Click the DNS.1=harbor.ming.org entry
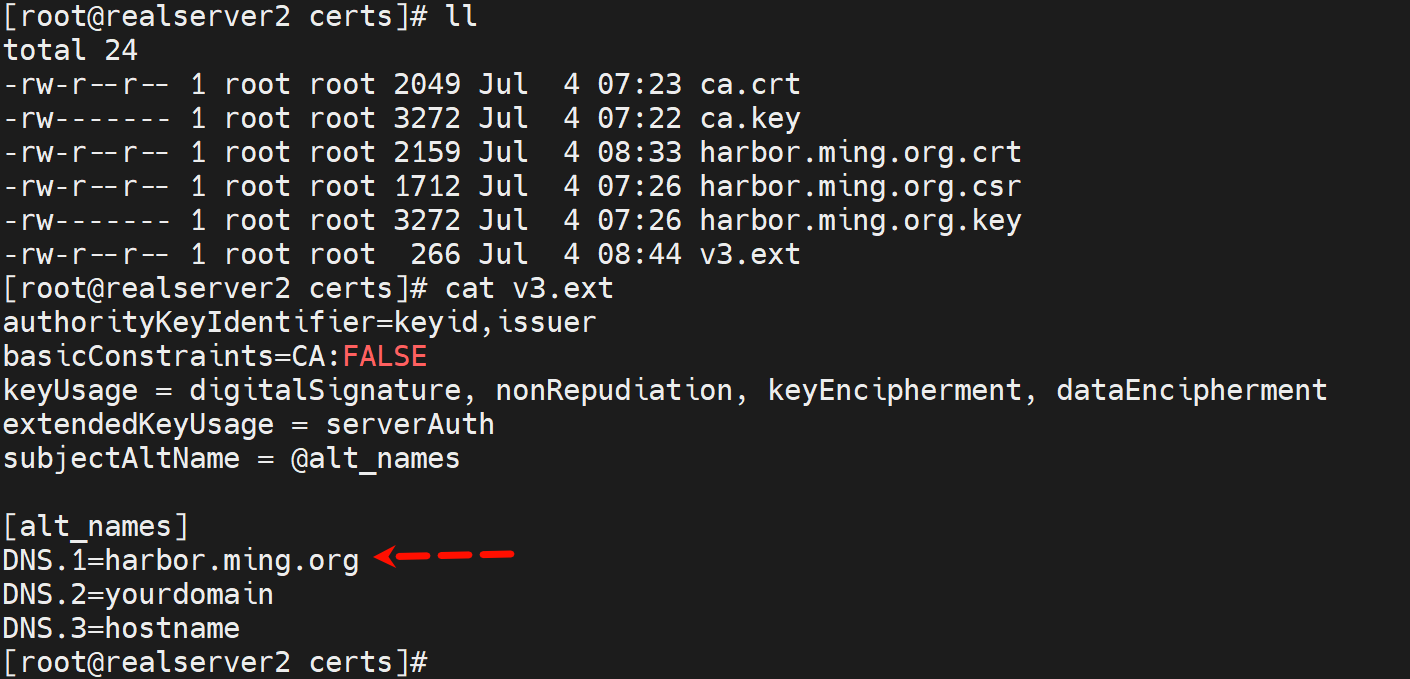 pyautogui.click(x=181, y=560)
